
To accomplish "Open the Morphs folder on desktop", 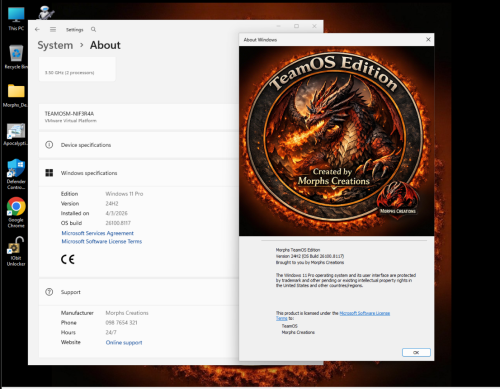I will (x=16, y=95).
